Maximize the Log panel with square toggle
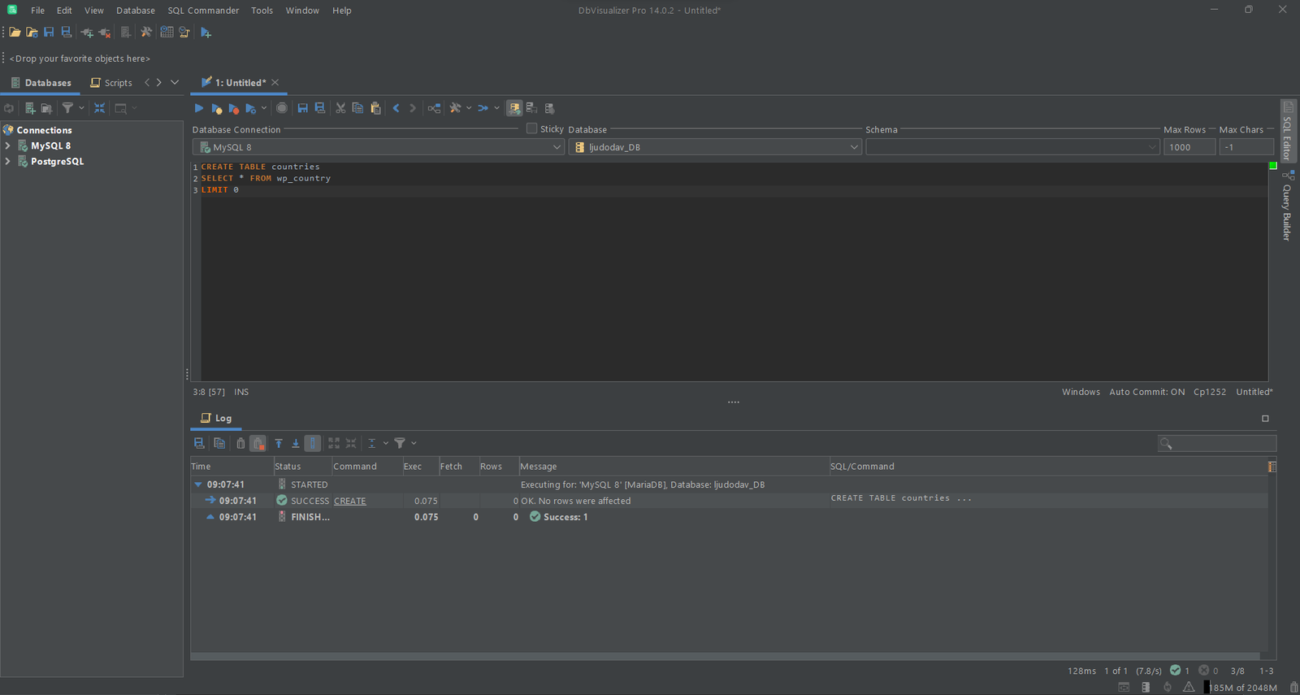The width and height of the screenshot is (1300, 695). (1265, 418)
